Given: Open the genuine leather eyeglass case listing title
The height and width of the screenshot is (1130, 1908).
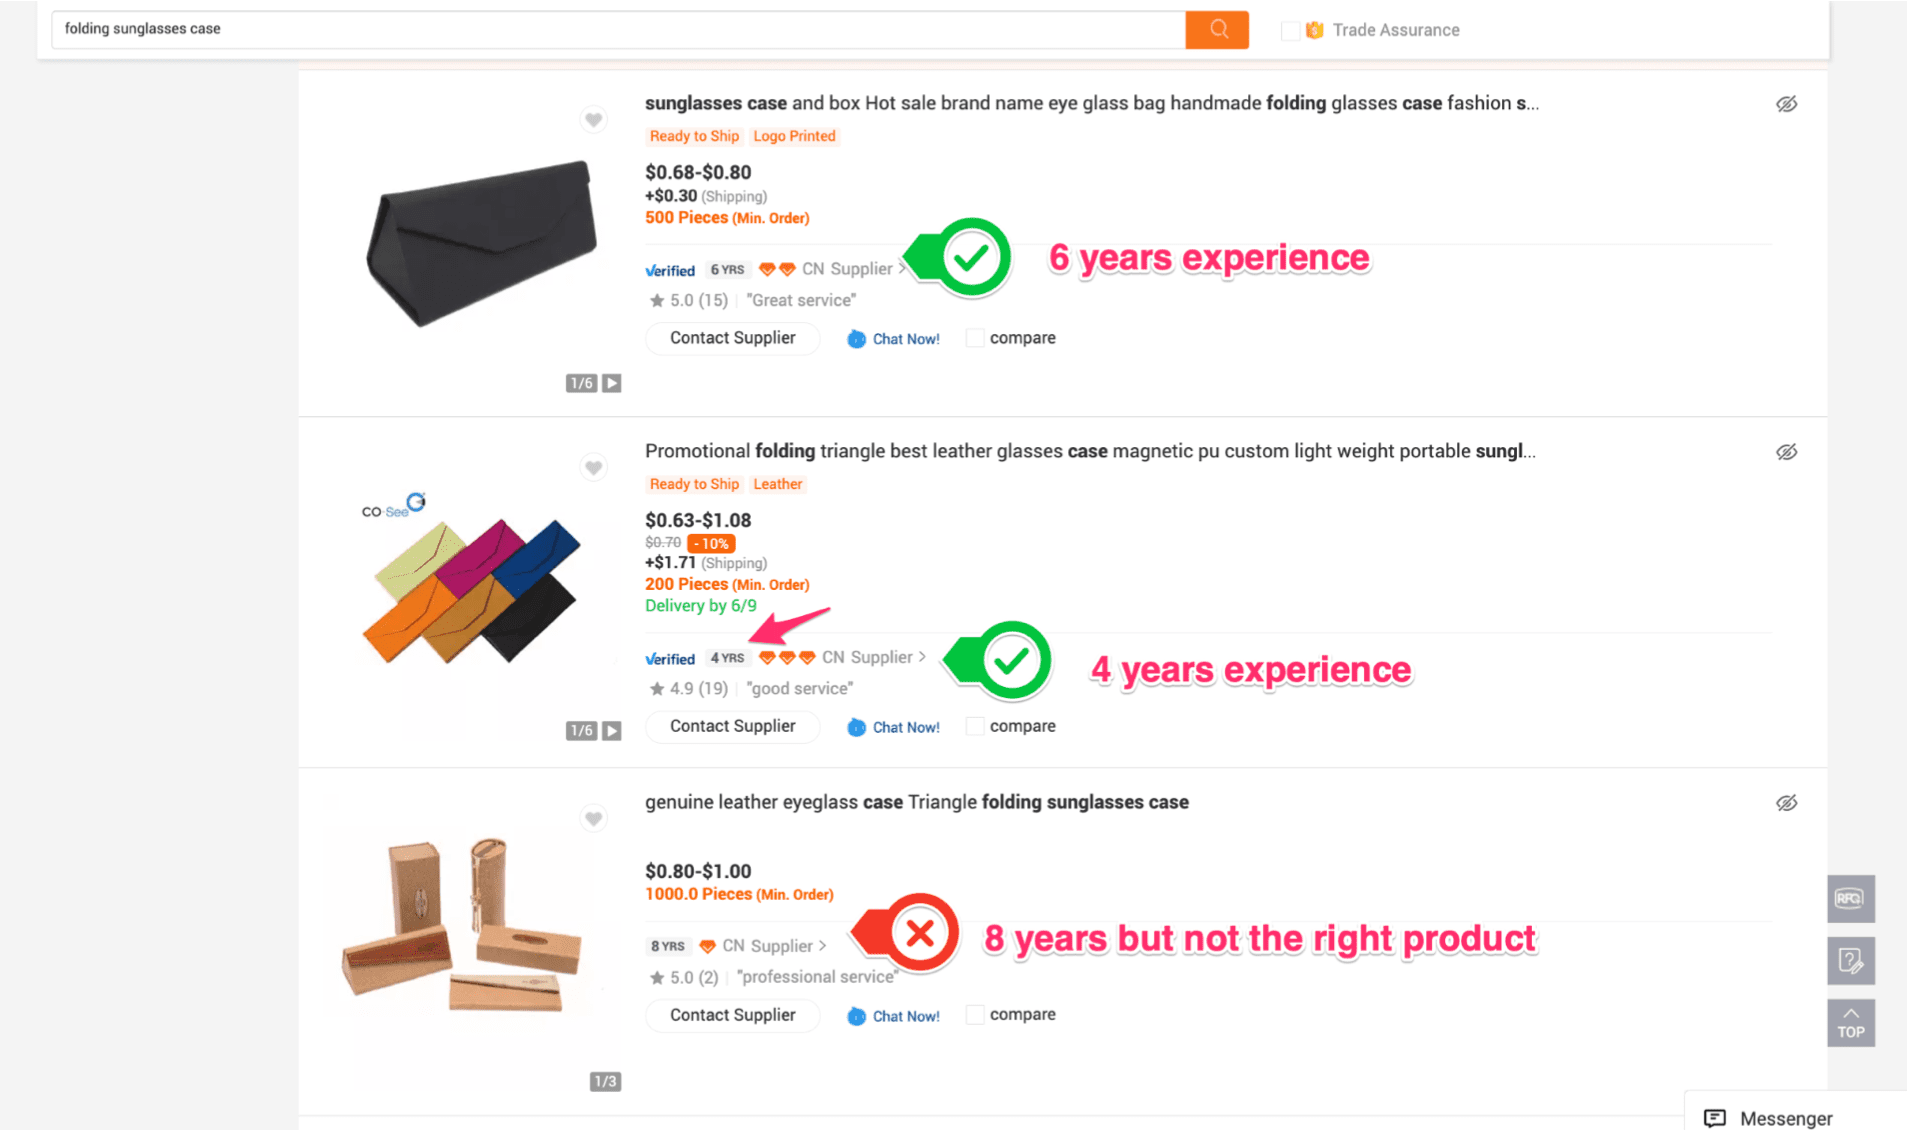Looking at the screenshot, I should [916, 801].
